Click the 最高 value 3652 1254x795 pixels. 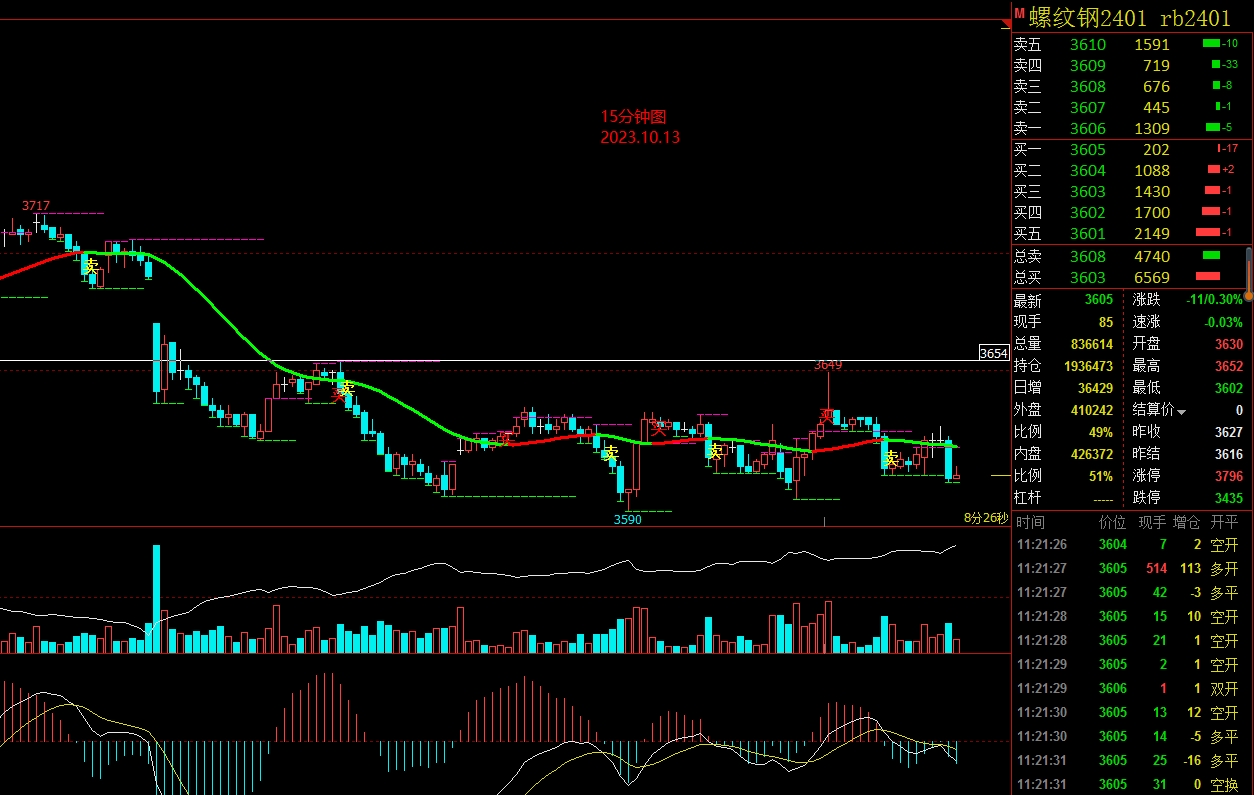1228,366
